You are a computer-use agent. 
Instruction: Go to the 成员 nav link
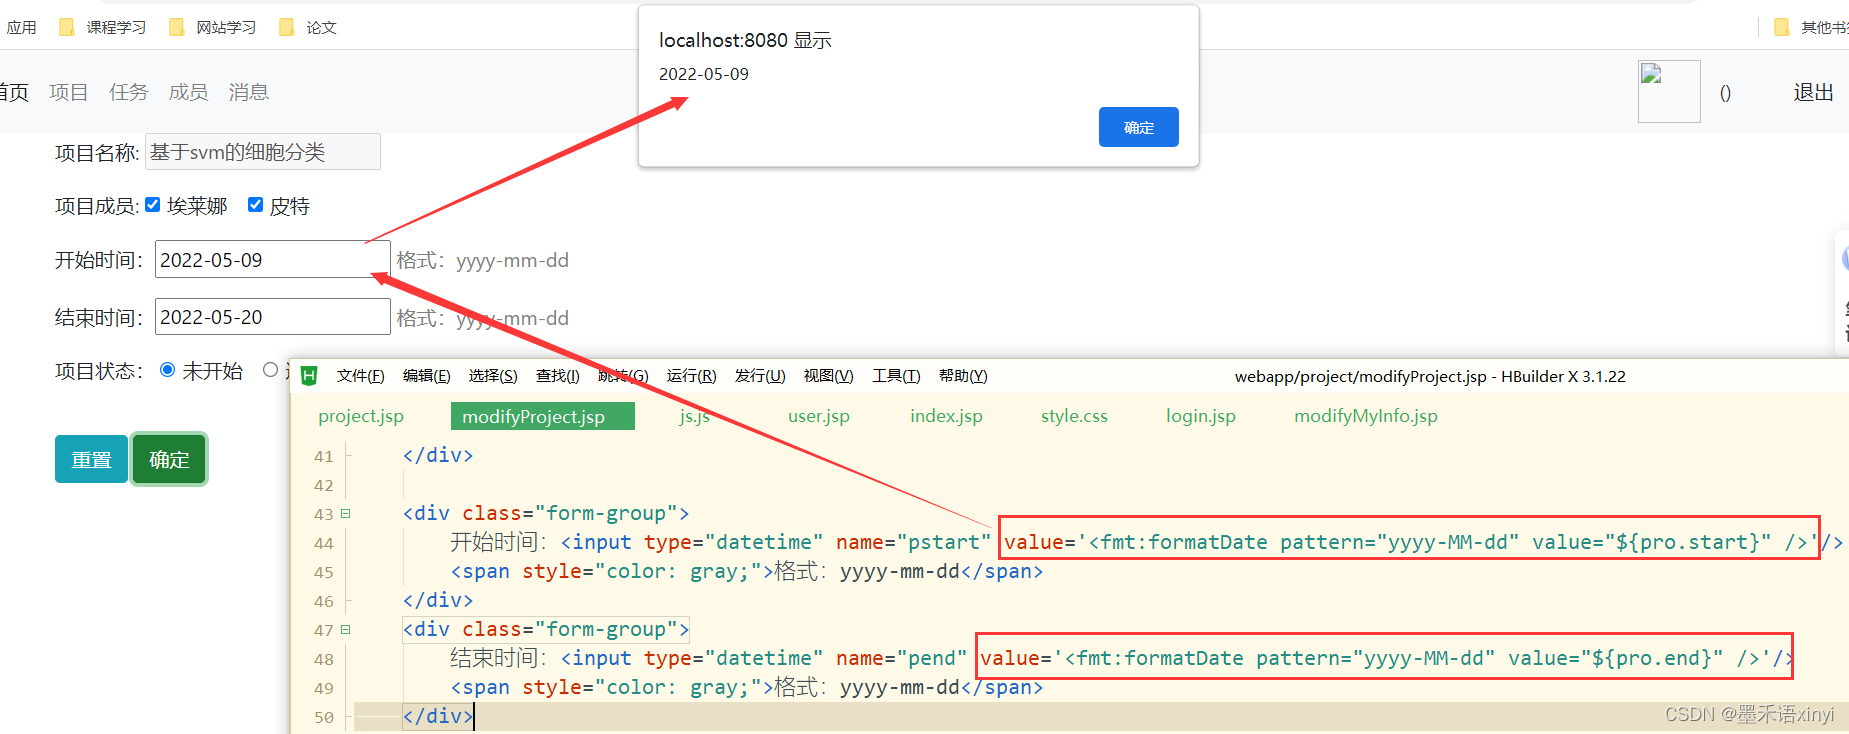point(189,92)
